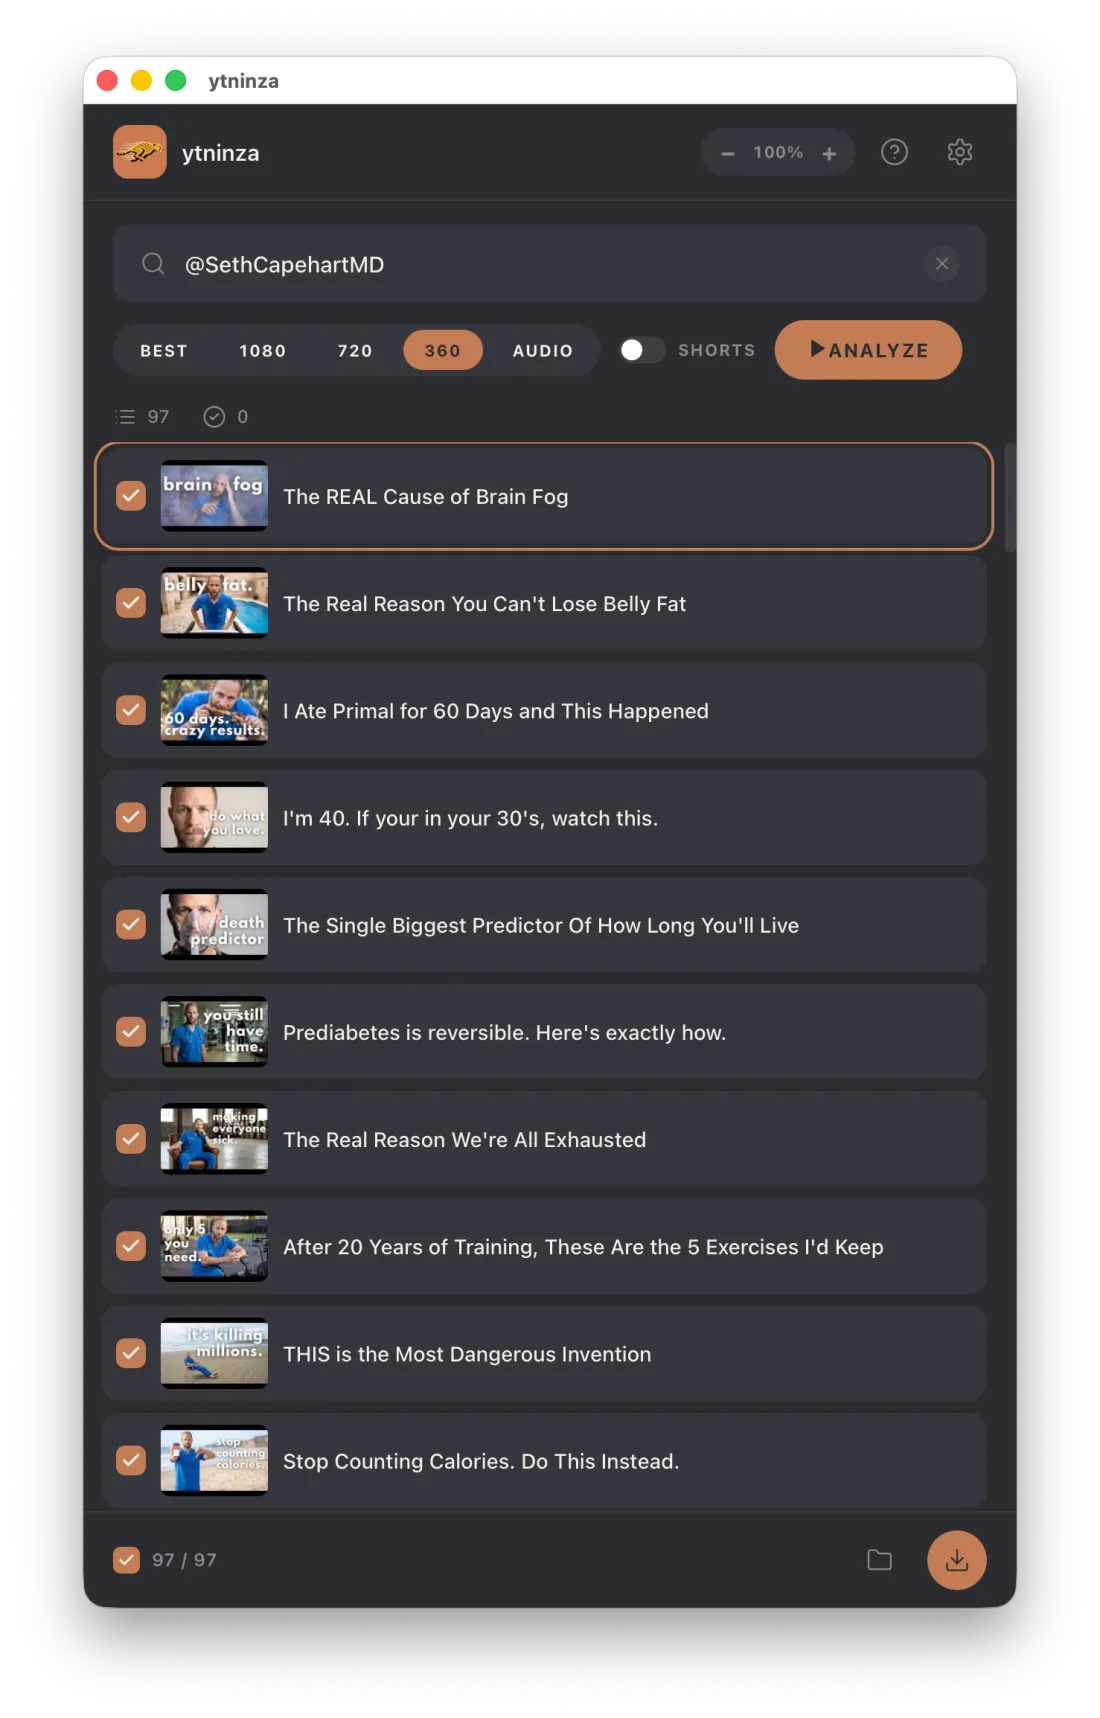The height and width of the screenshot is (1718, 1100).
Task: Open the death predictor thumbnail
Action: [x=214, y=924]
